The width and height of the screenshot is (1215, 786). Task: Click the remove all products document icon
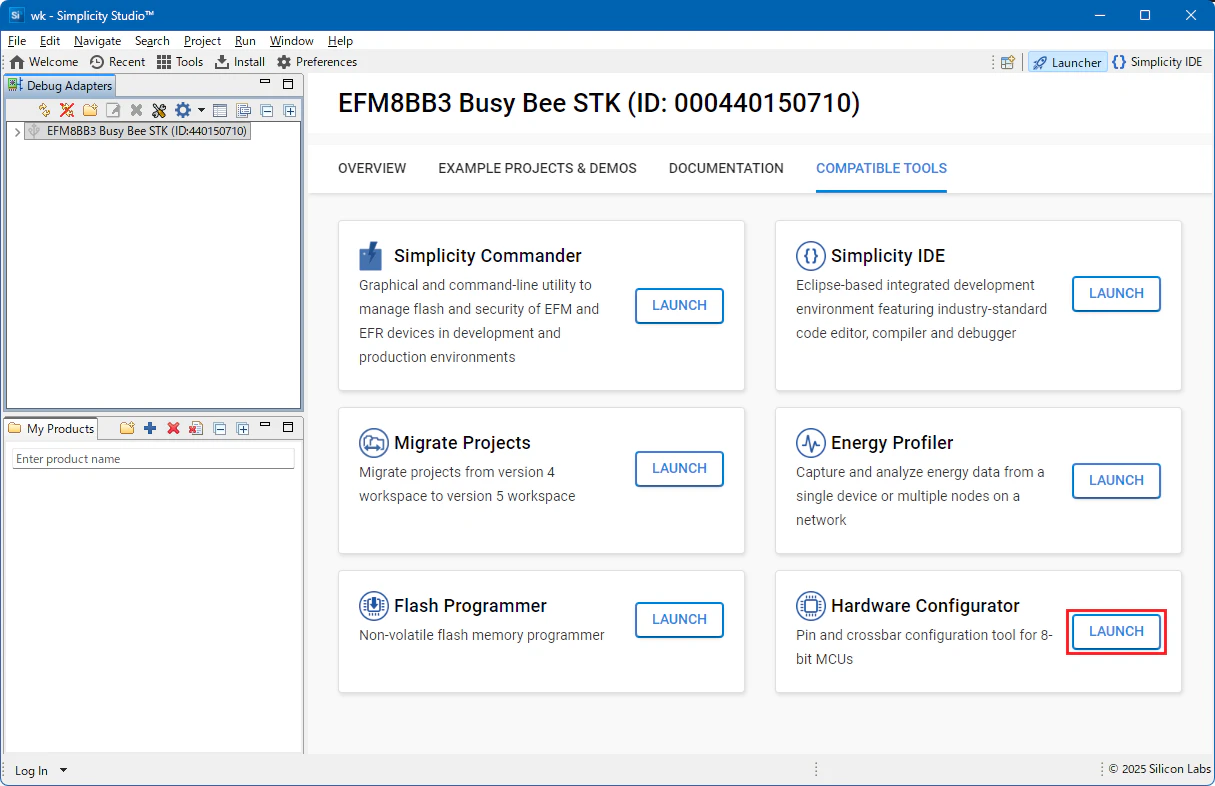[x=196, y=428]
